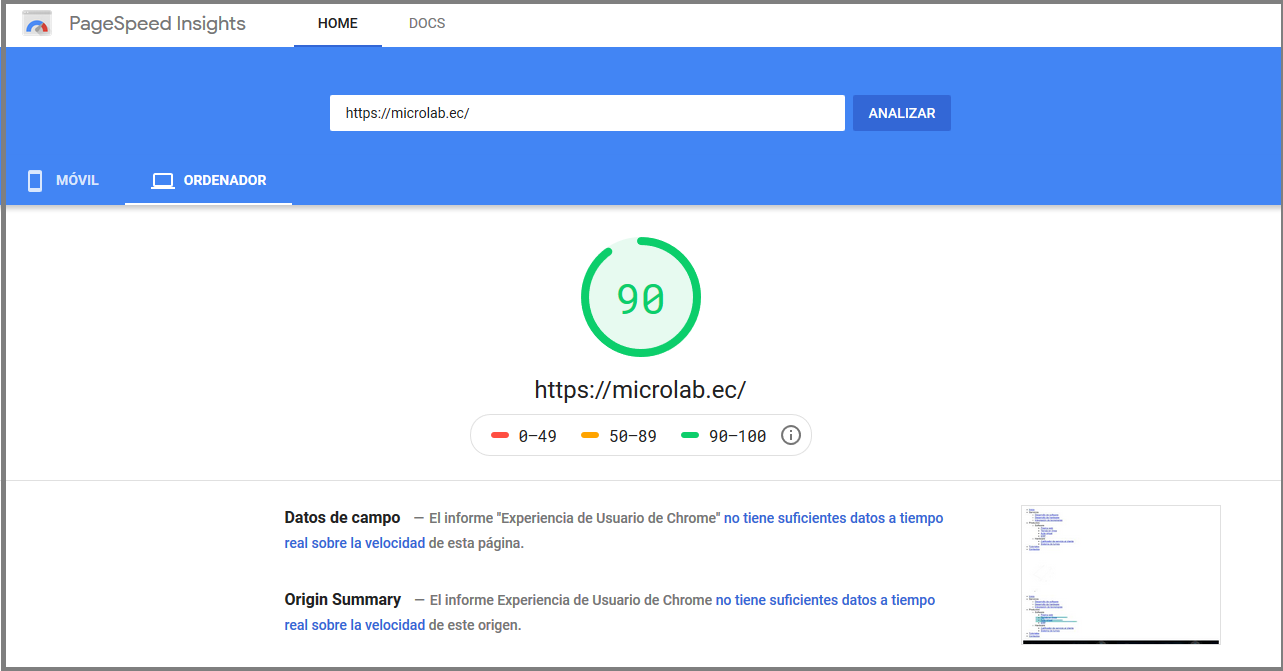Click the ANALIZAR button

902,113
